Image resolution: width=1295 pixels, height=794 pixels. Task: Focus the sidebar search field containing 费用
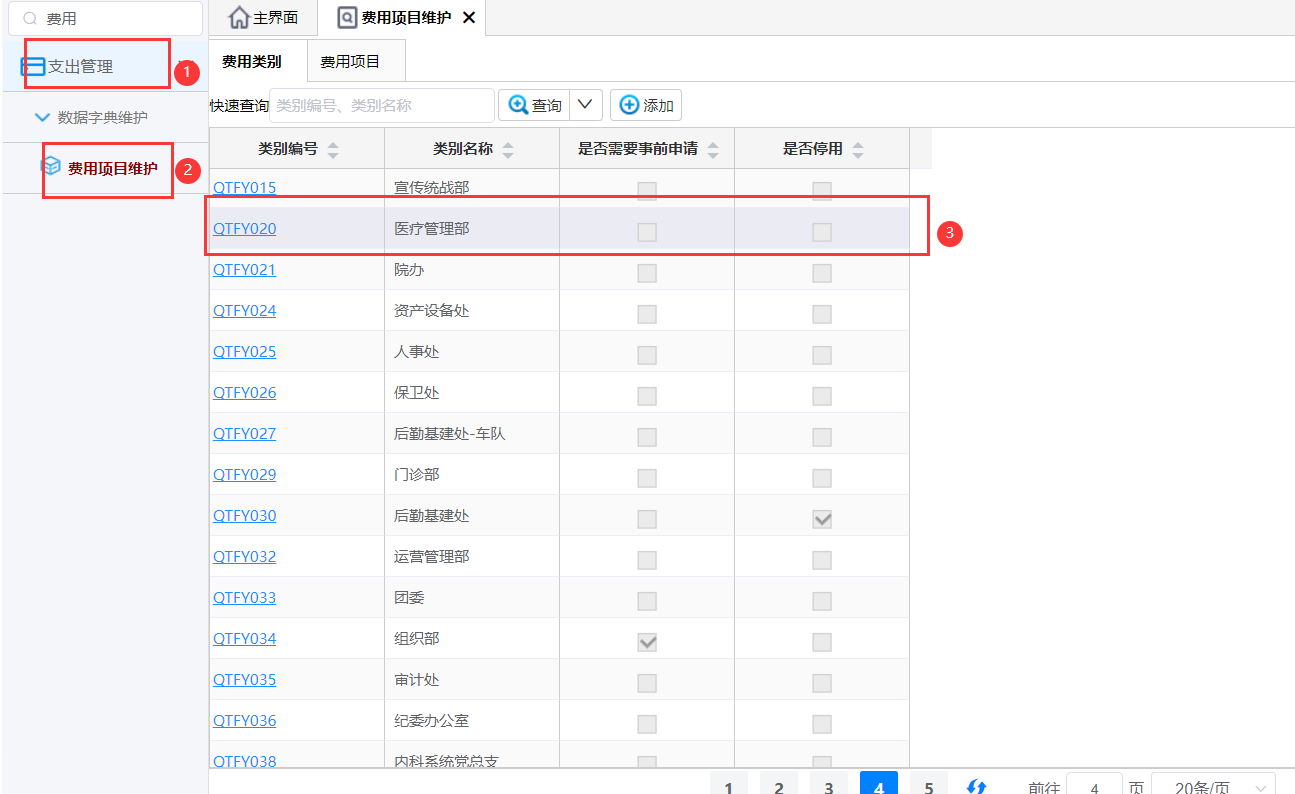coord(106,19)
